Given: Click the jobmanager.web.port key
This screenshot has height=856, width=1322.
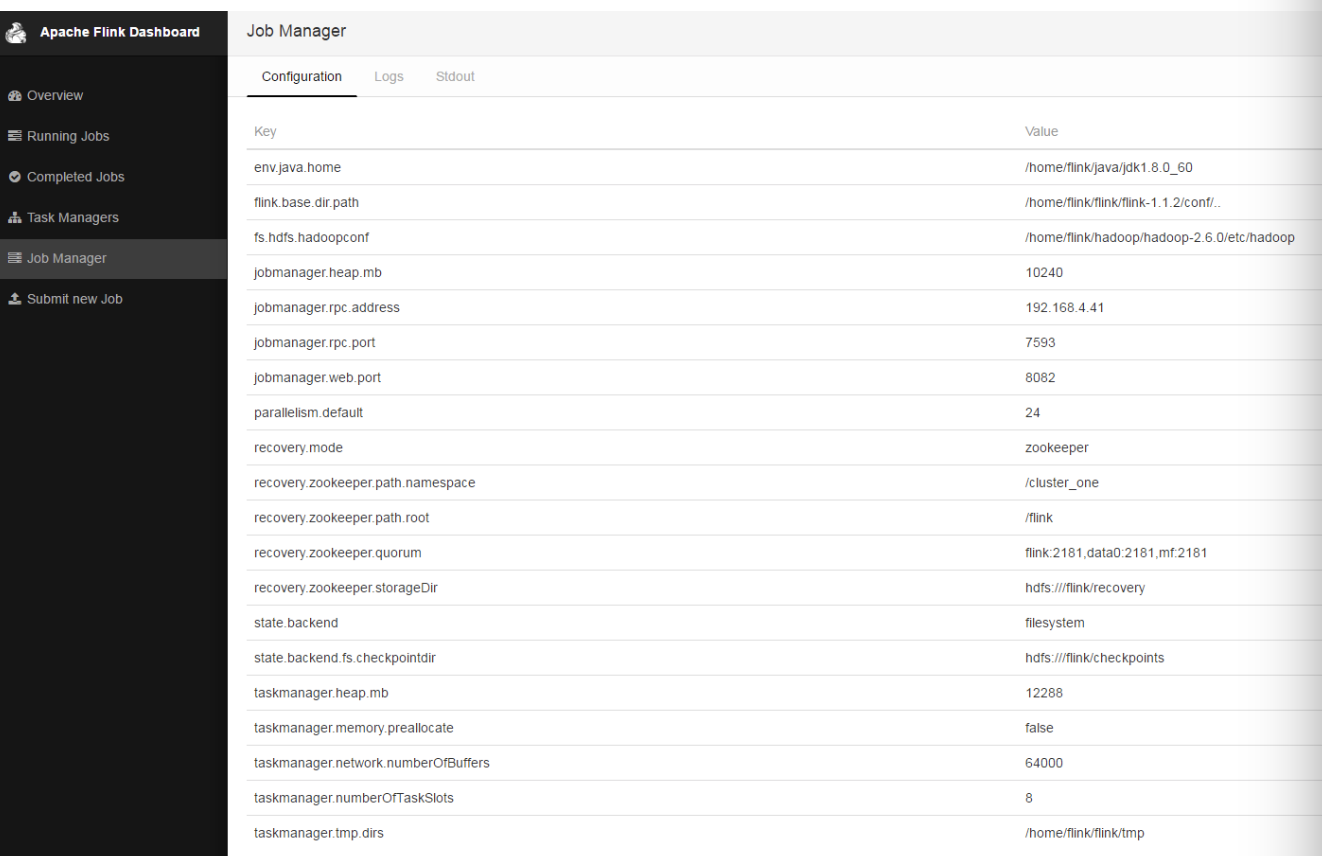Looking at the screenshot, I should pos(318,378).
